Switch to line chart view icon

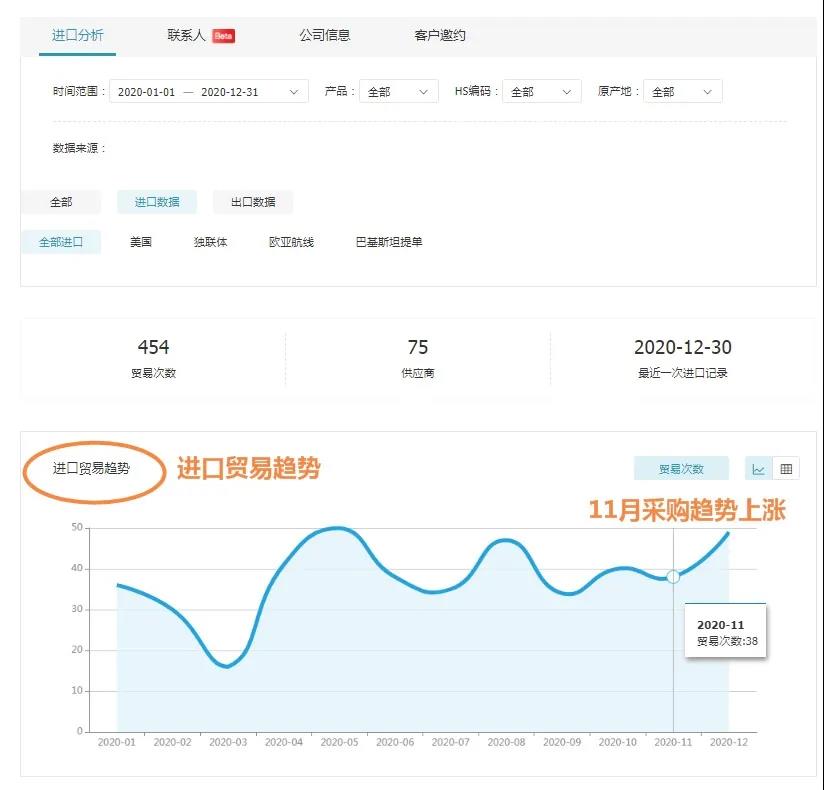pyautogui.click(x=758, y=469)
